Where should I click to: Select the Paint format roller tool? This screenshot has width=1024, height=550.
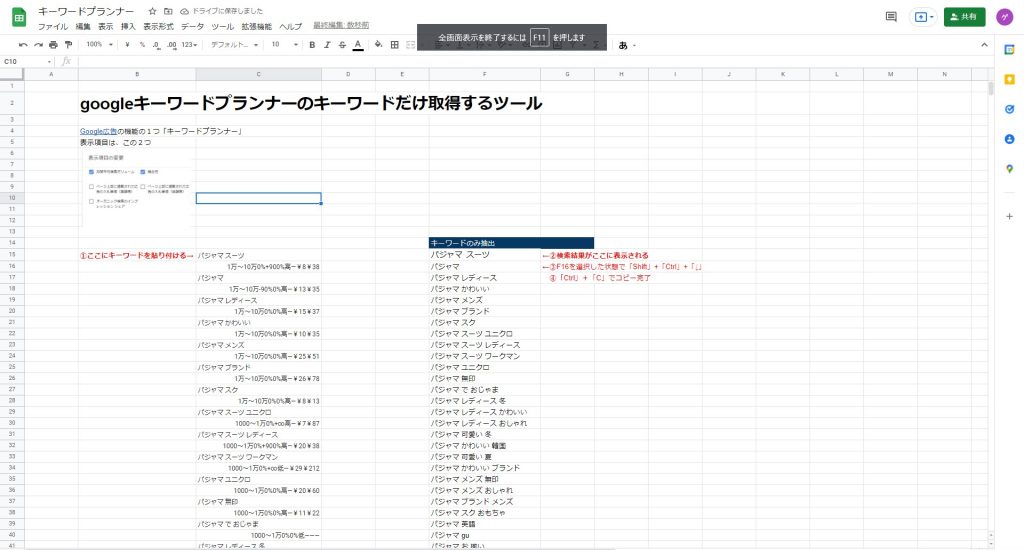[68, 45]
